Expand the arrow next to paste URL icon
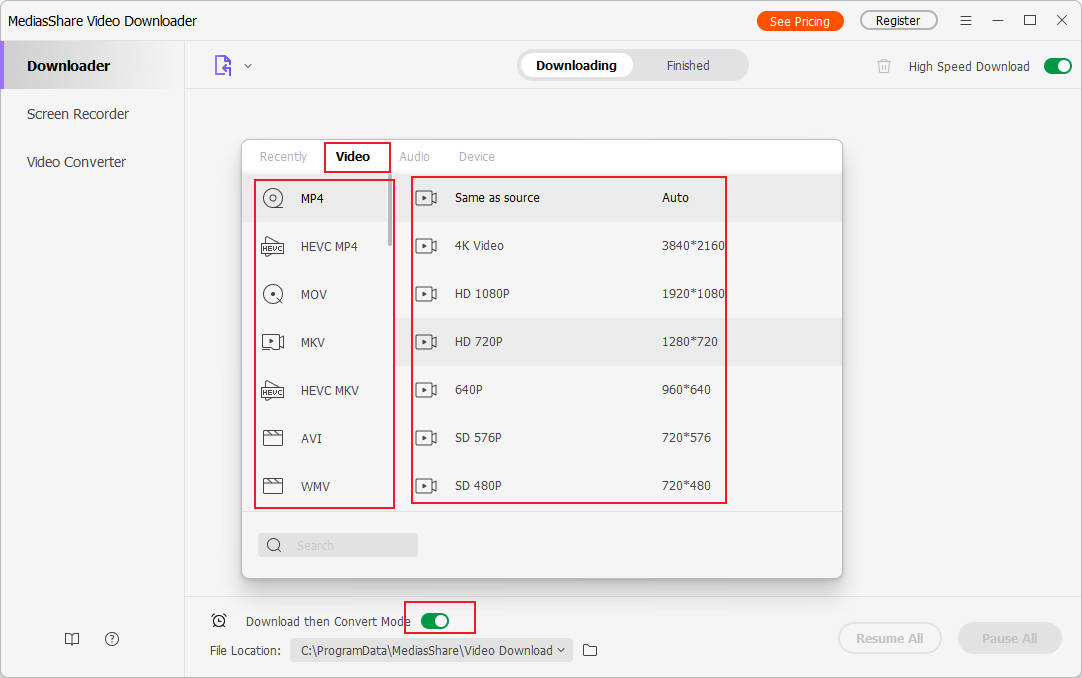Screen dimensions: 1082x678 tap(248, 66)
